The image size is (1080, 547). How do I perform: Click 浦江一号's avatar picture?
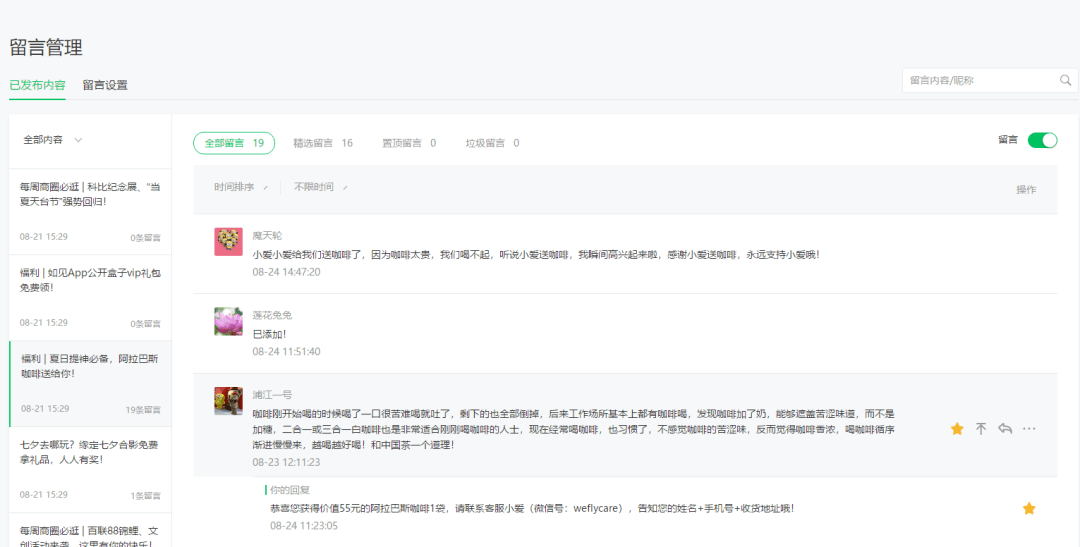[228, 401]
